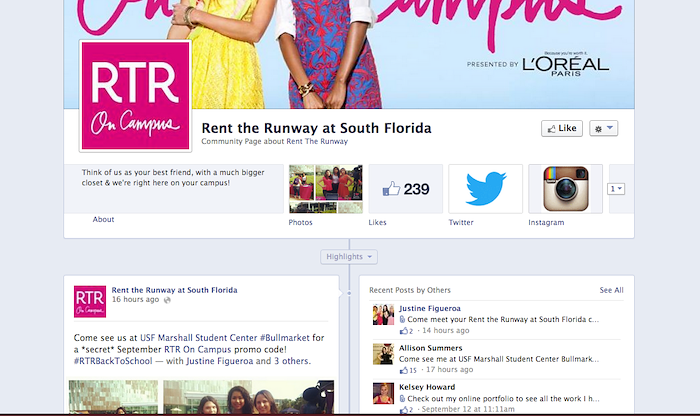Click September 12 at 11:11am timestamp
This screenshot has width=700, height=416.
[468, 409]
